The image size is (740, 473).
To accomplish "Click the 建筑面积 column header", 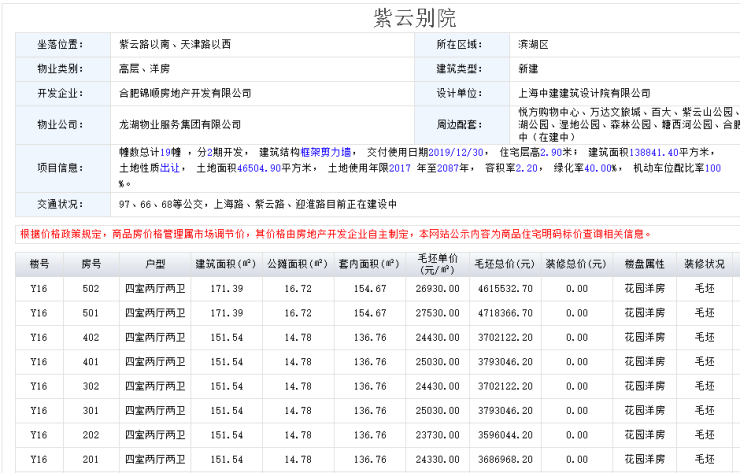I will [228, 265].
